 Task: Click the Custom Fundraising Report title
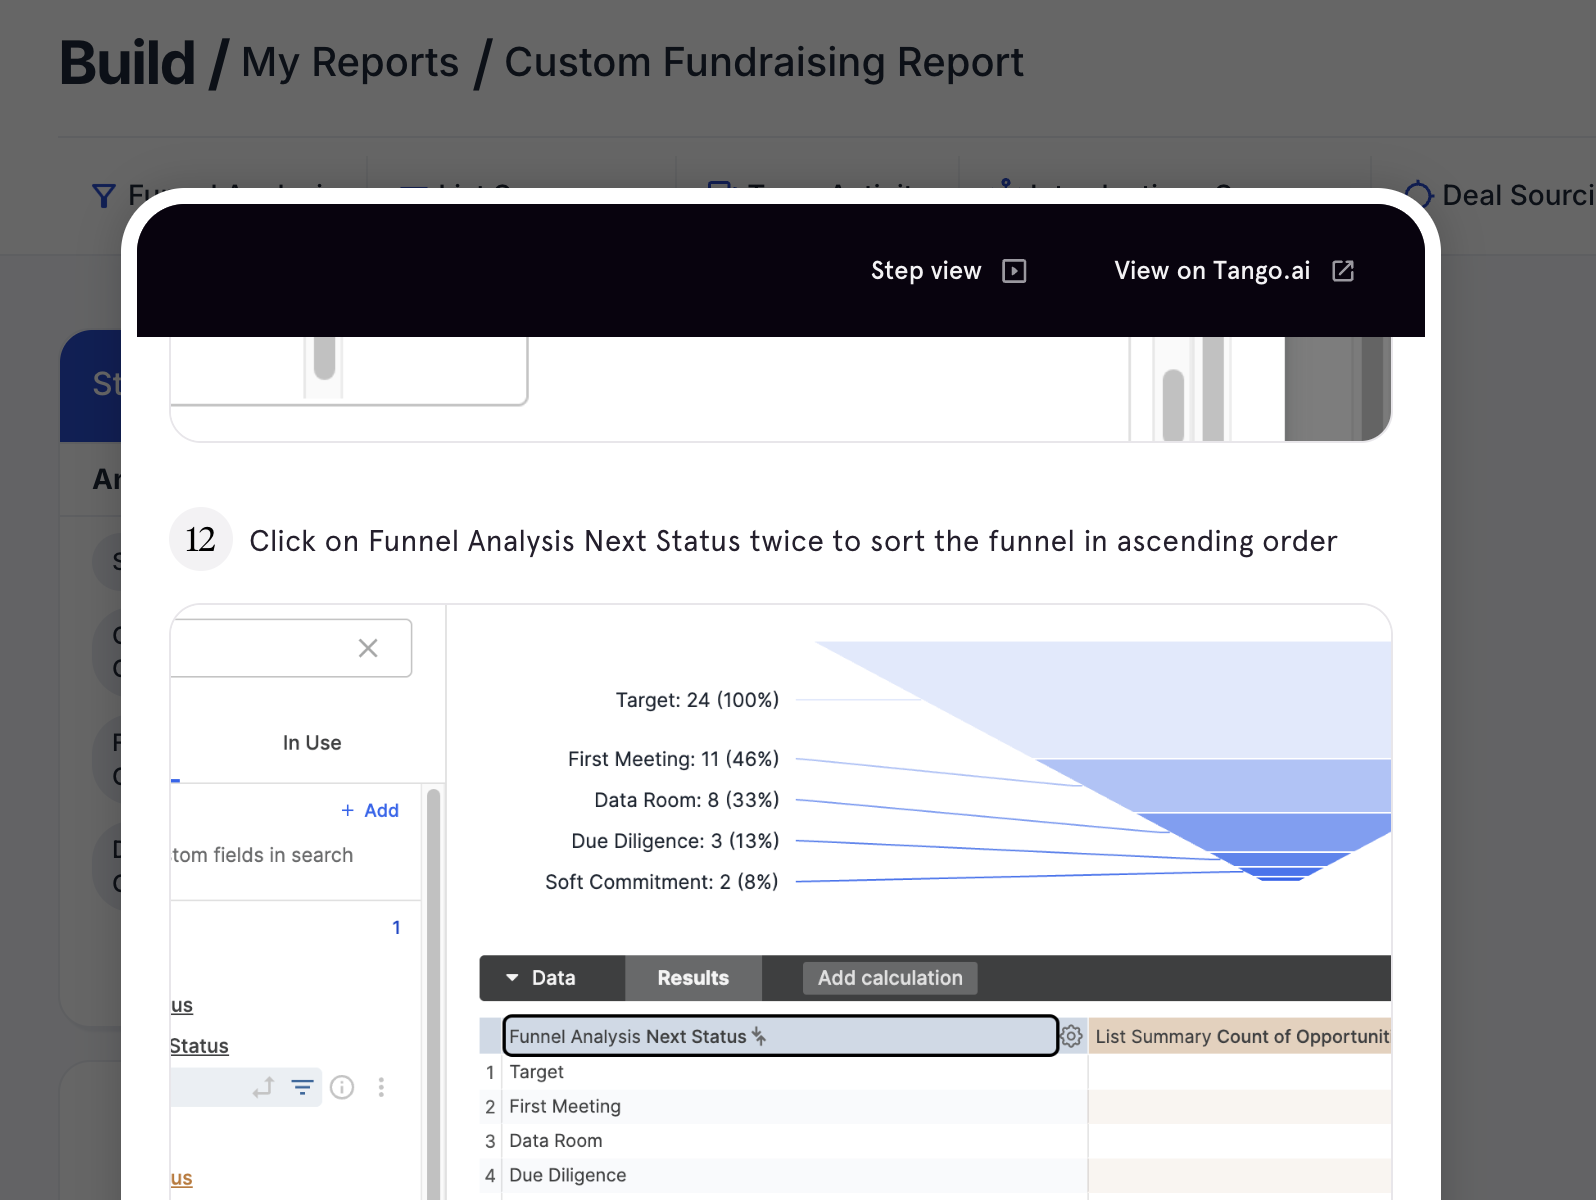[x=764, y=62]
